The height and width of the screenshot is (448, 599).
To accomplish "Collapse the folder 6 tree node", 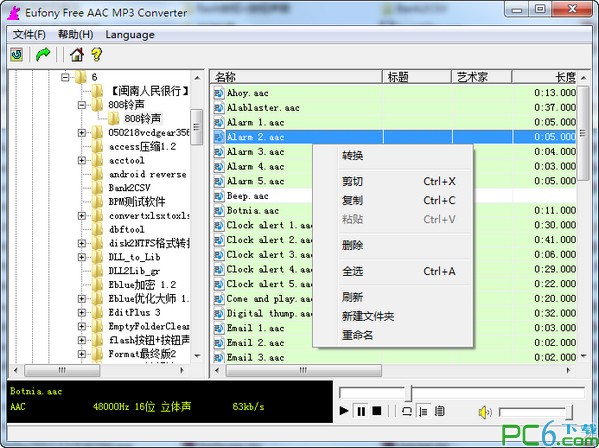I will (x=65, y=77).
